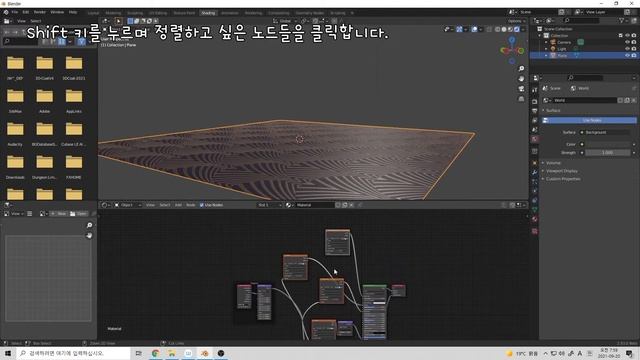Screen dimensions: 640x360
Task: Select rendered viewport shading mode
Action: [x=517, y=29]
